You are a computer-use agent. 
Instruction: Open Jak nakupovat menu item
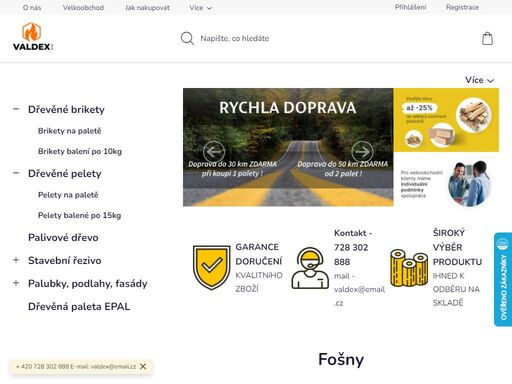[147, 7]
